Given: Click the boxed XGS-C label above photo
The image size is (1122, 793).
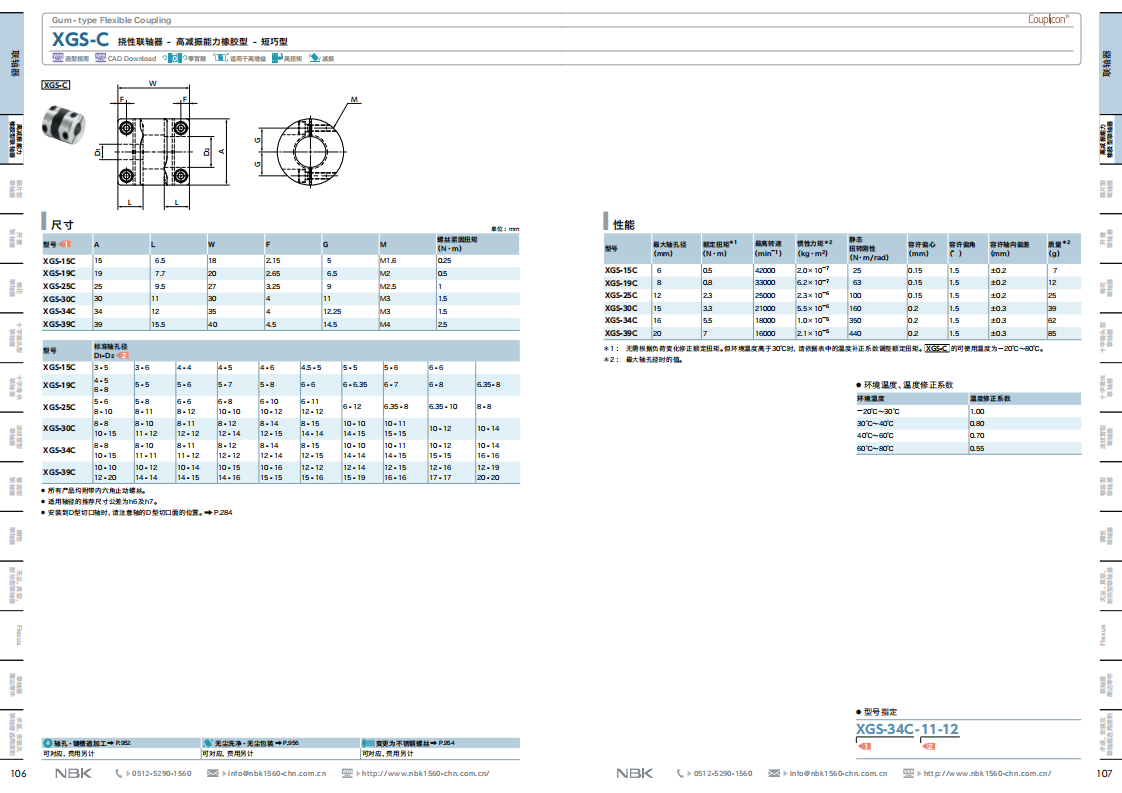Looking at the screenshot, I should (x=56, y=84).
